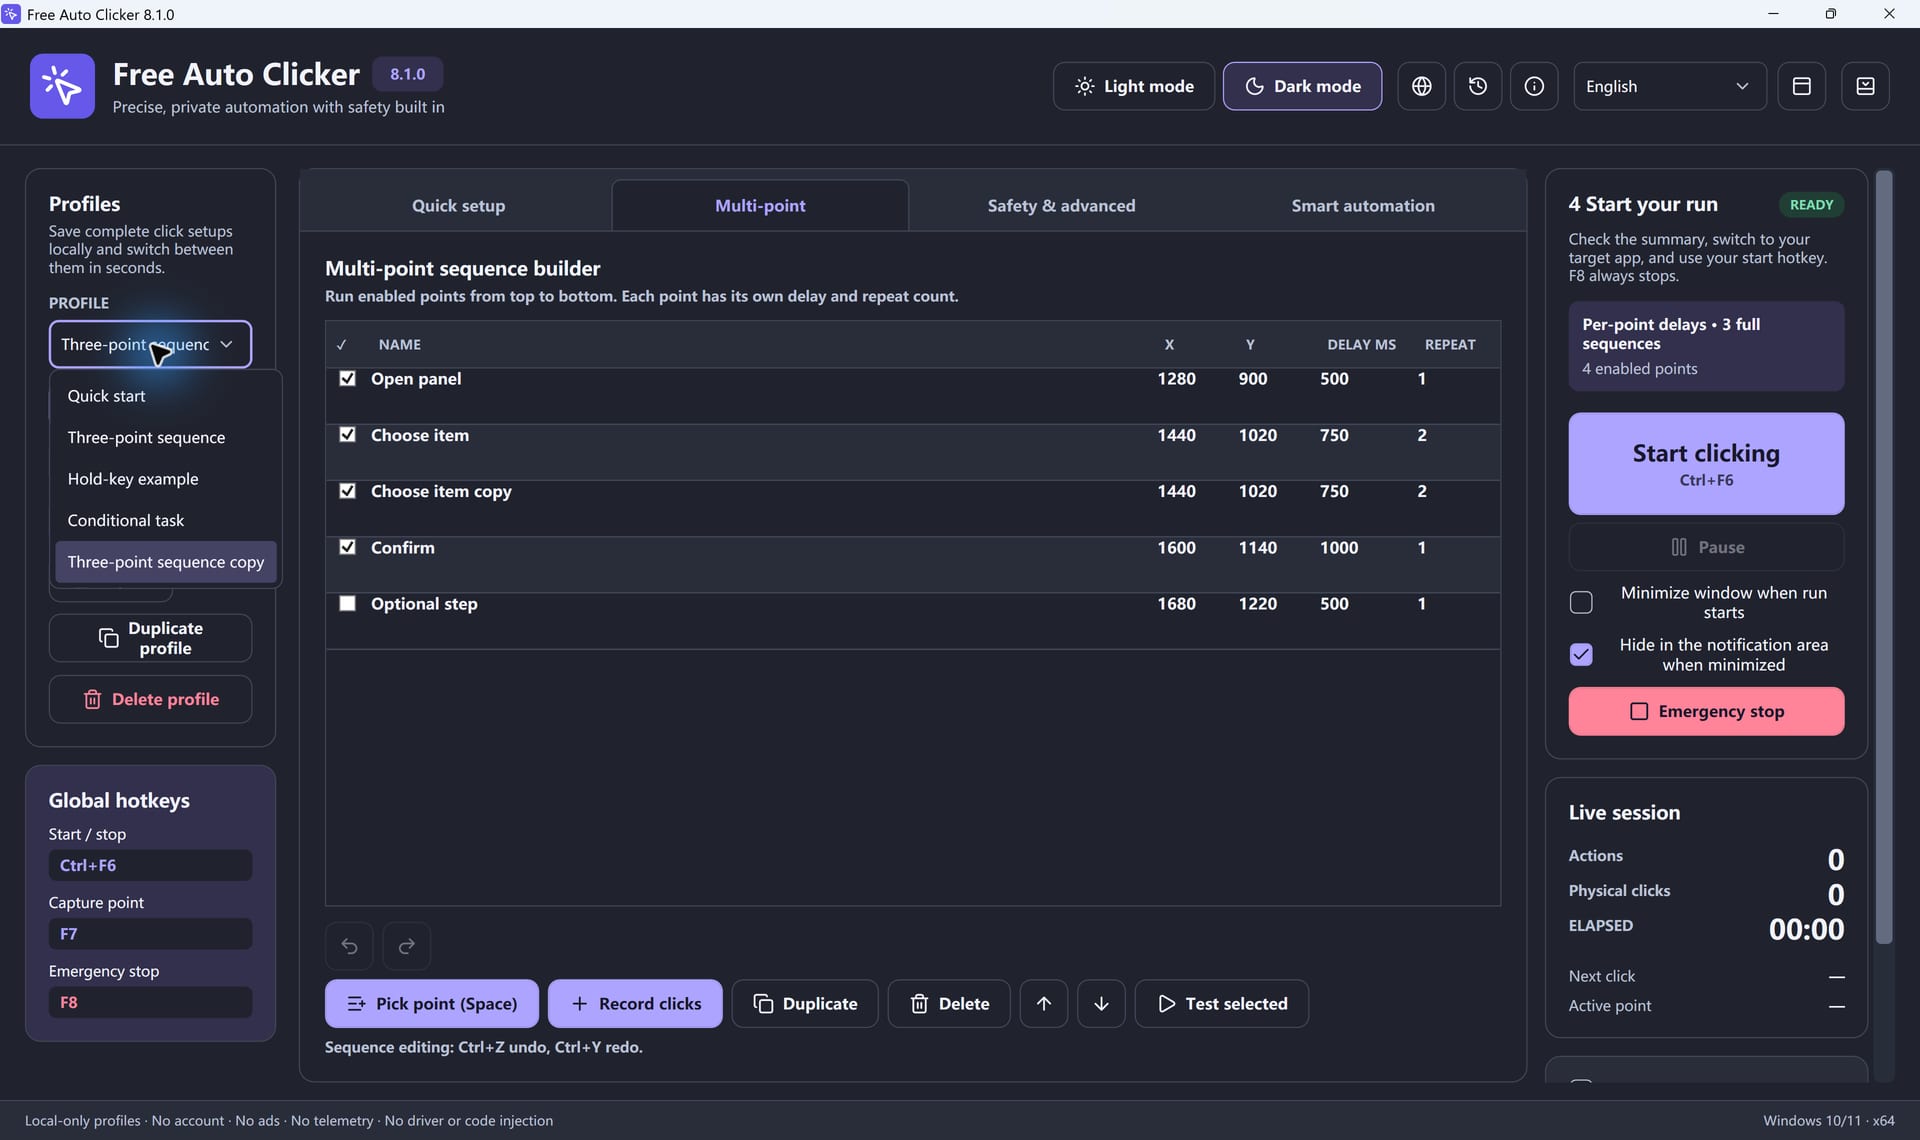This screenshot has height=1140, width=1920.
Task: Click the READY status badge
Action: [1811, 204]
